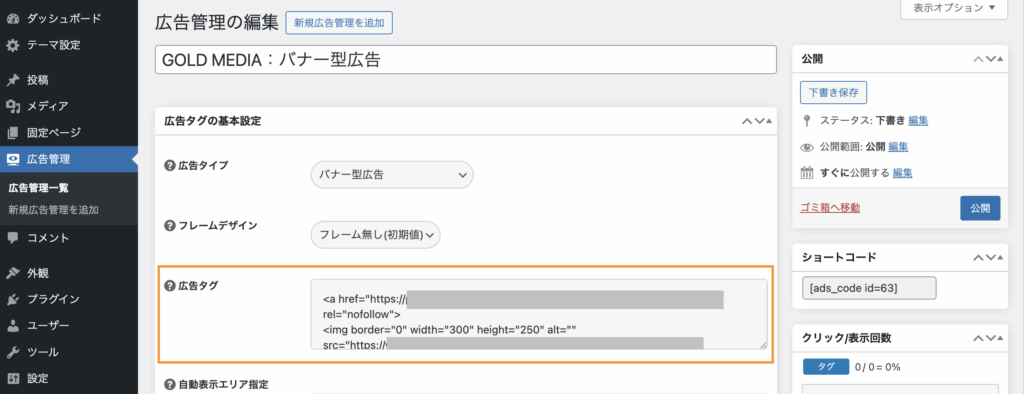Click the プラグイン plug icon
The image size is (1024, 394).
pos(12,299)
